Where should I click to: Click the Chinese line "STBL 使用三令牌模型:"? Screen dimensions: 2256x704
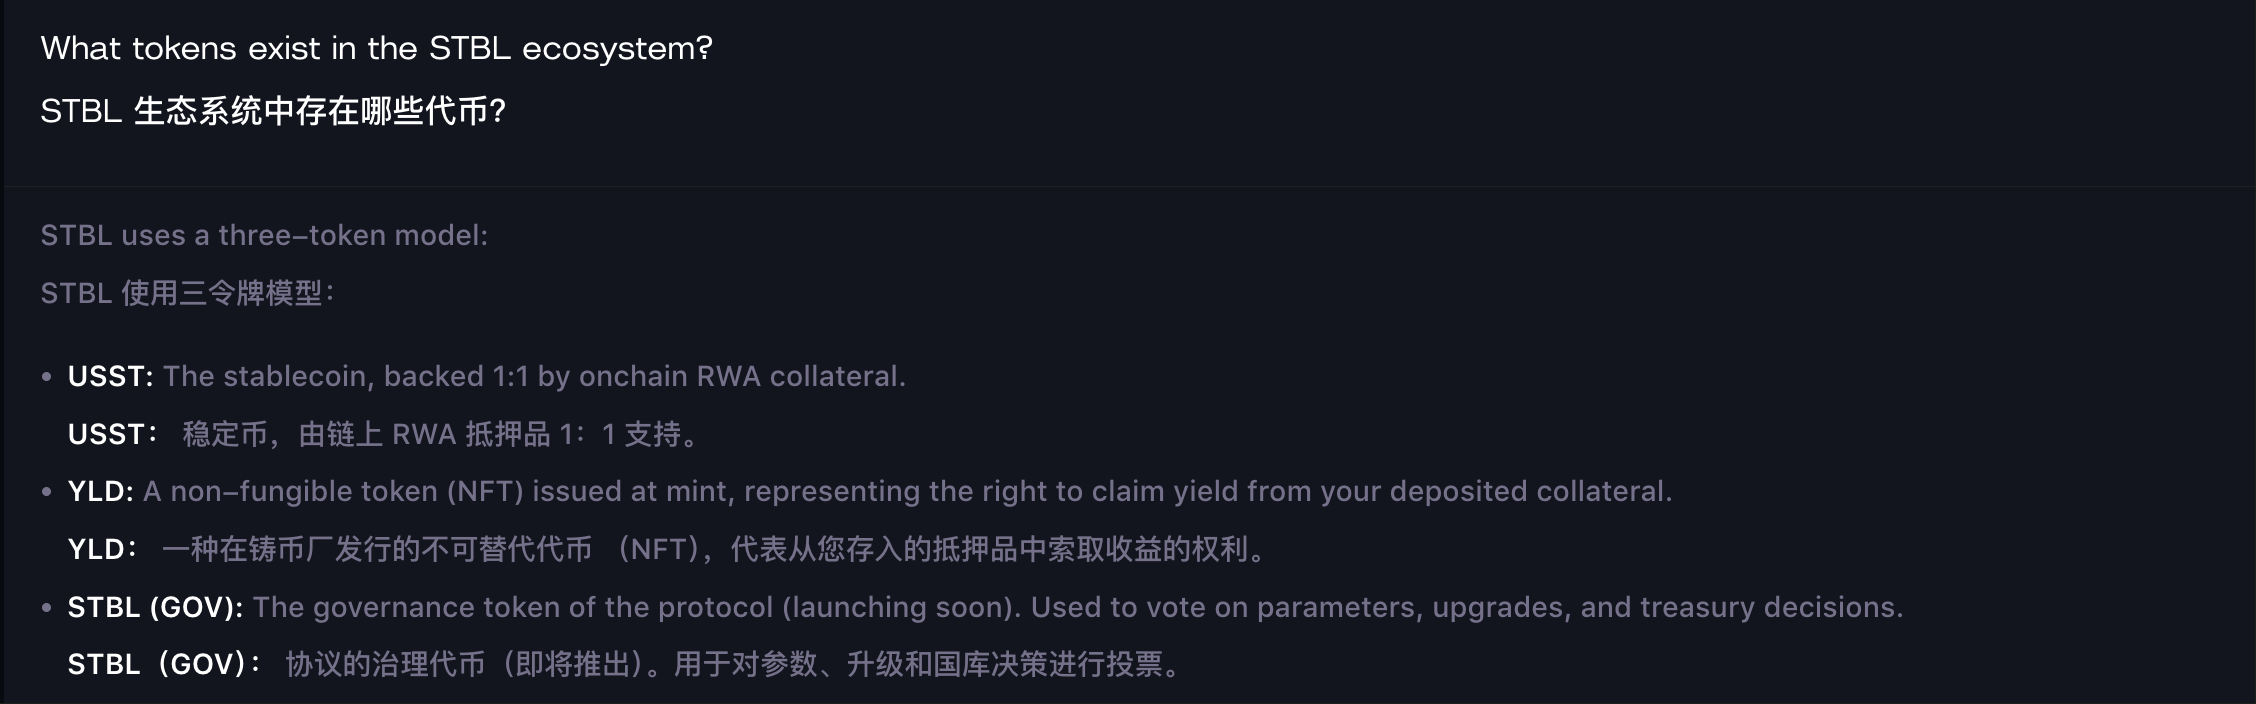click(187, 293)
